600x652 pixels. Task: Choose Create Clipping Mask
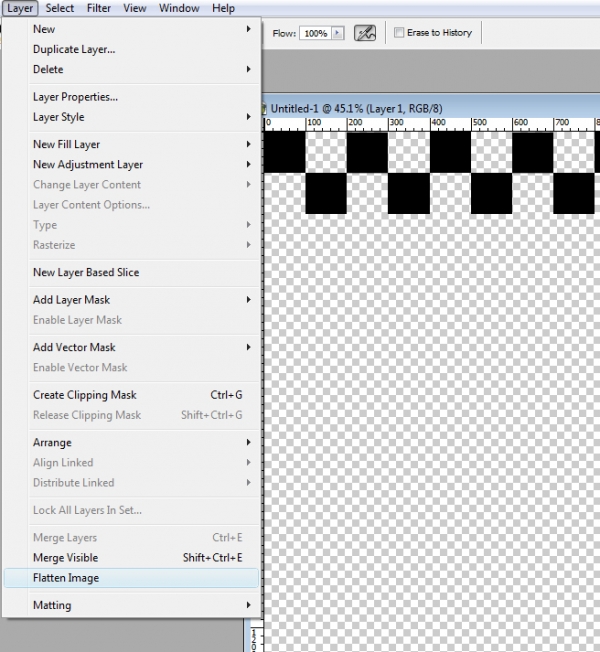tap(131, 395)
